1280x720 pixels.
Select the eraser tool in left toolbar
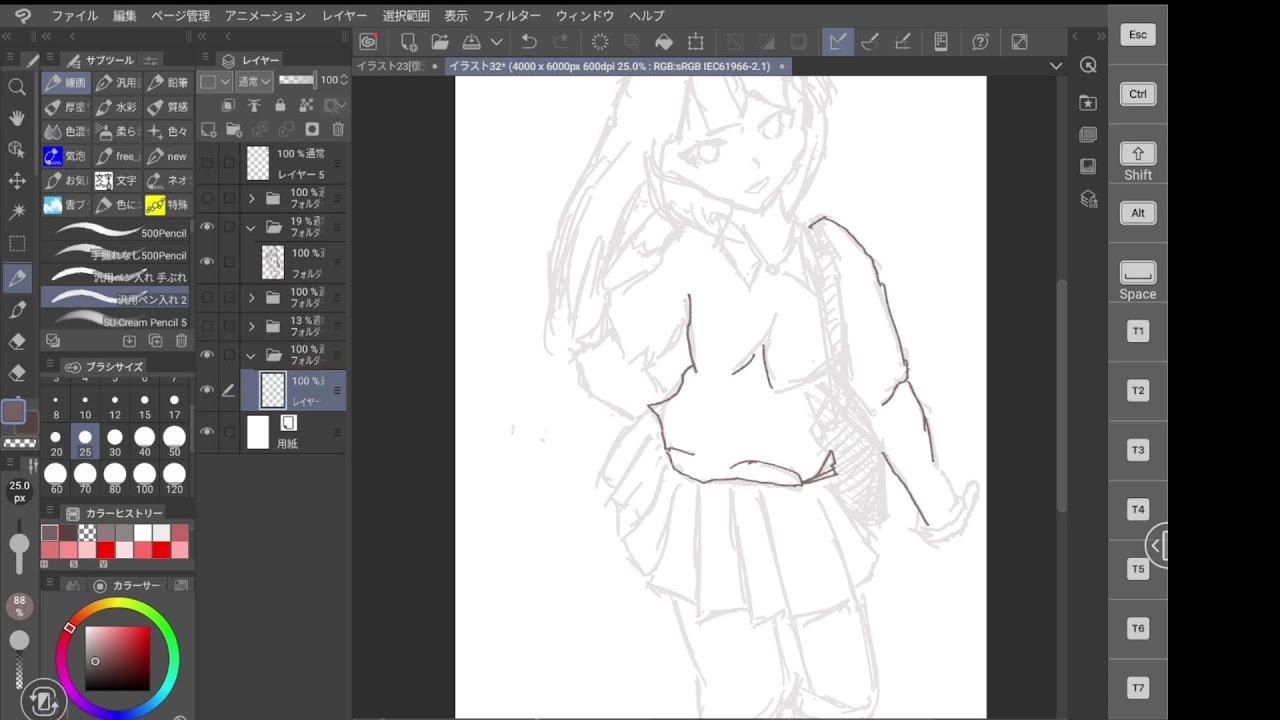[17, 341]
